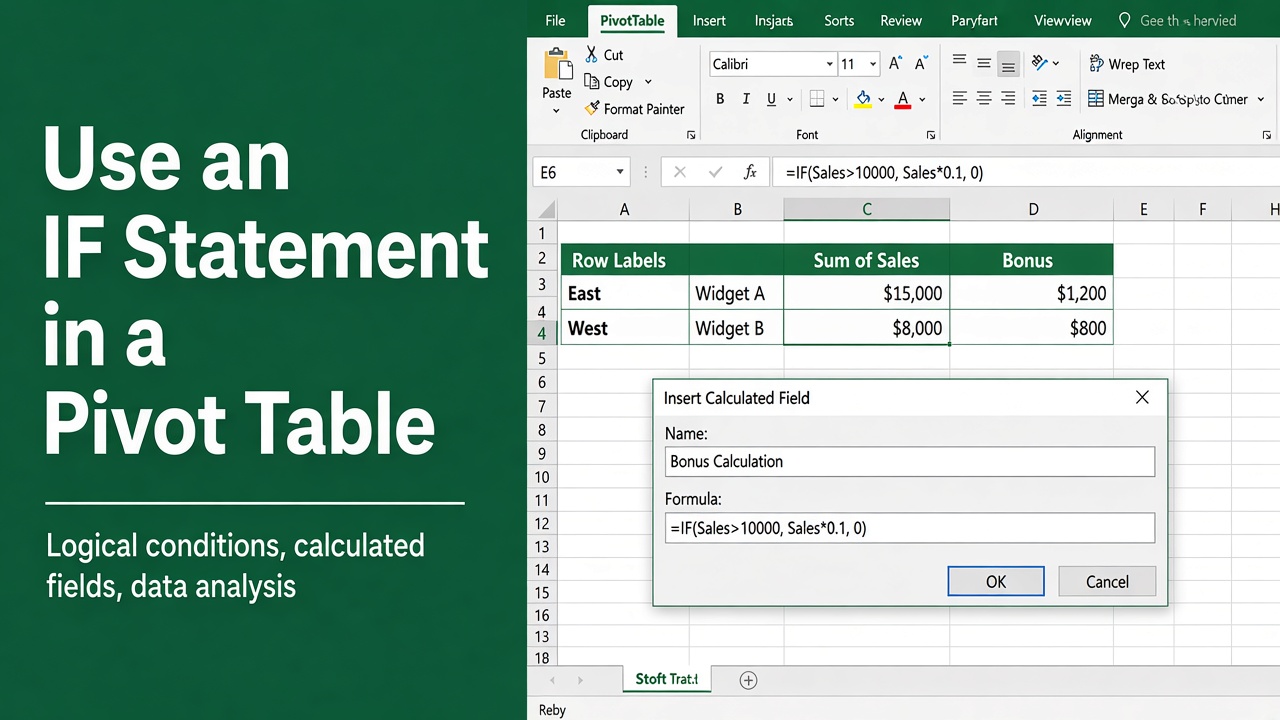Decrease indent icon
Viewport: 1280px width, 720px height.
click(1040, 99)
